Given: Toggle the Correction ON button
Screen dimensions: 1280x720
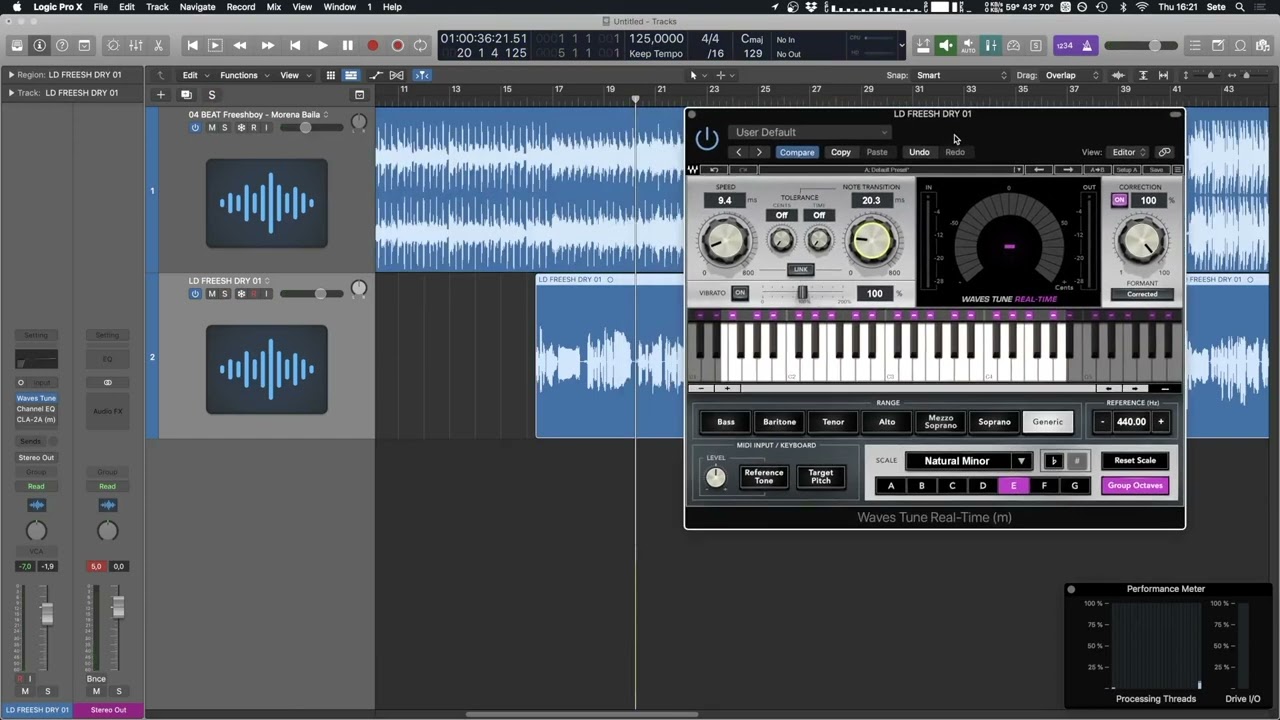Looking at the screenshot, I should point(1119,200).
